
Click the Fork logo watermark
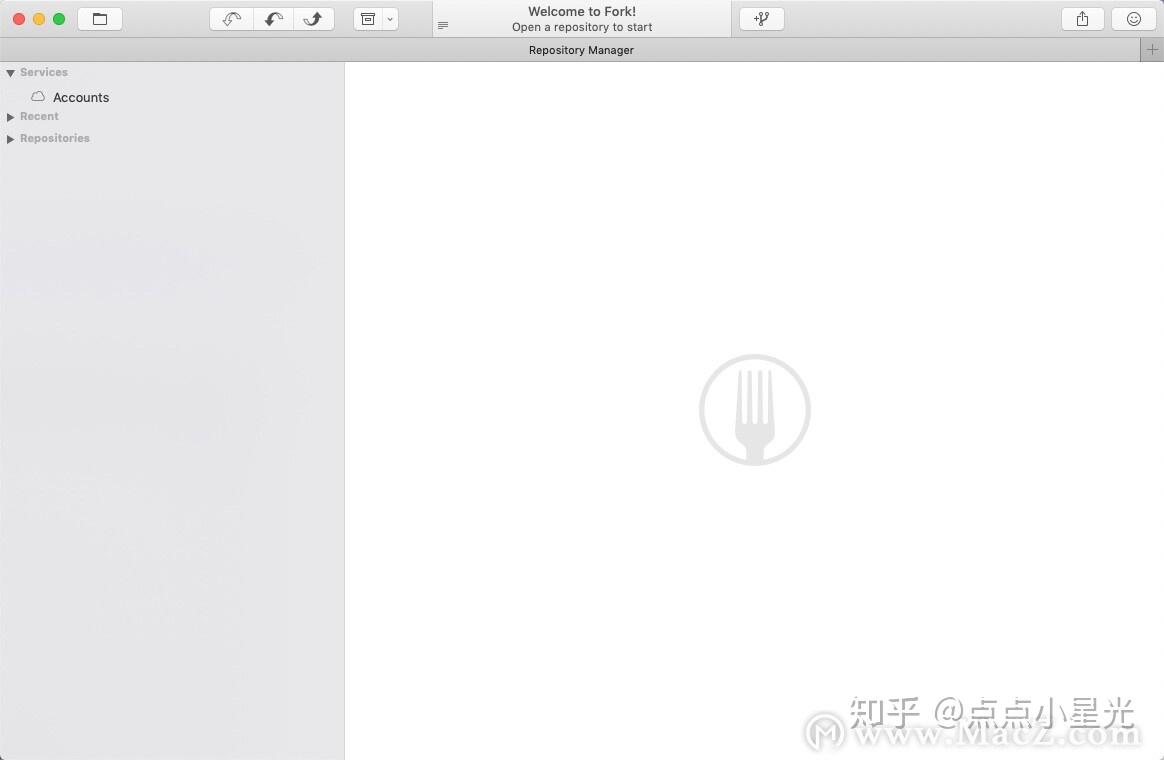pyautogui.click(x=755, y=410)
